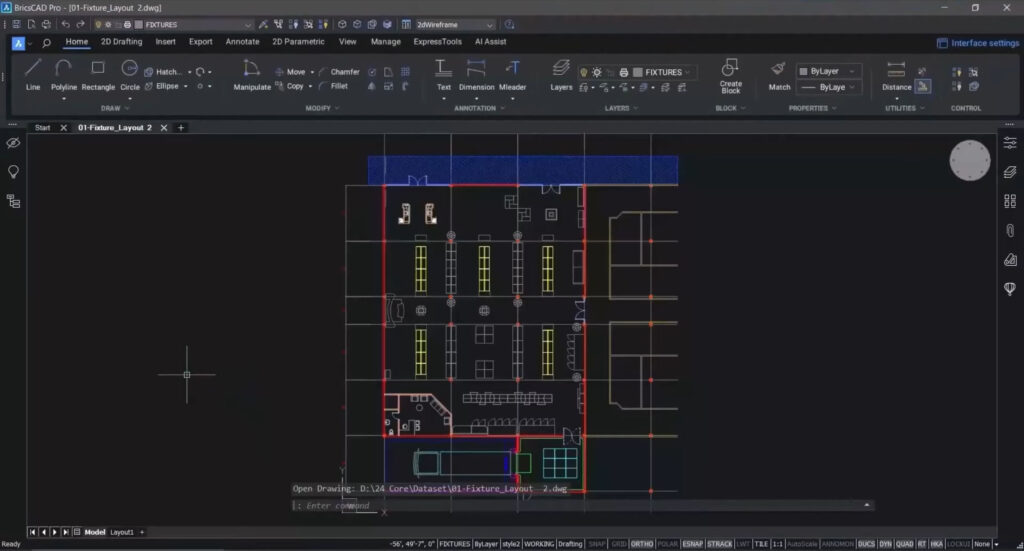Add a new document tab with plus
This screenshot has height=551, width=1024.
(181, 128)
